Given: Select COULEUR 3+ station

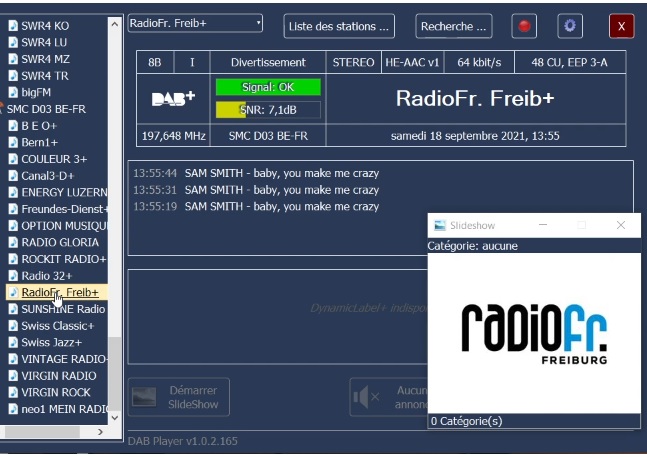Looking at the screenshot, I should click(54, 159).
